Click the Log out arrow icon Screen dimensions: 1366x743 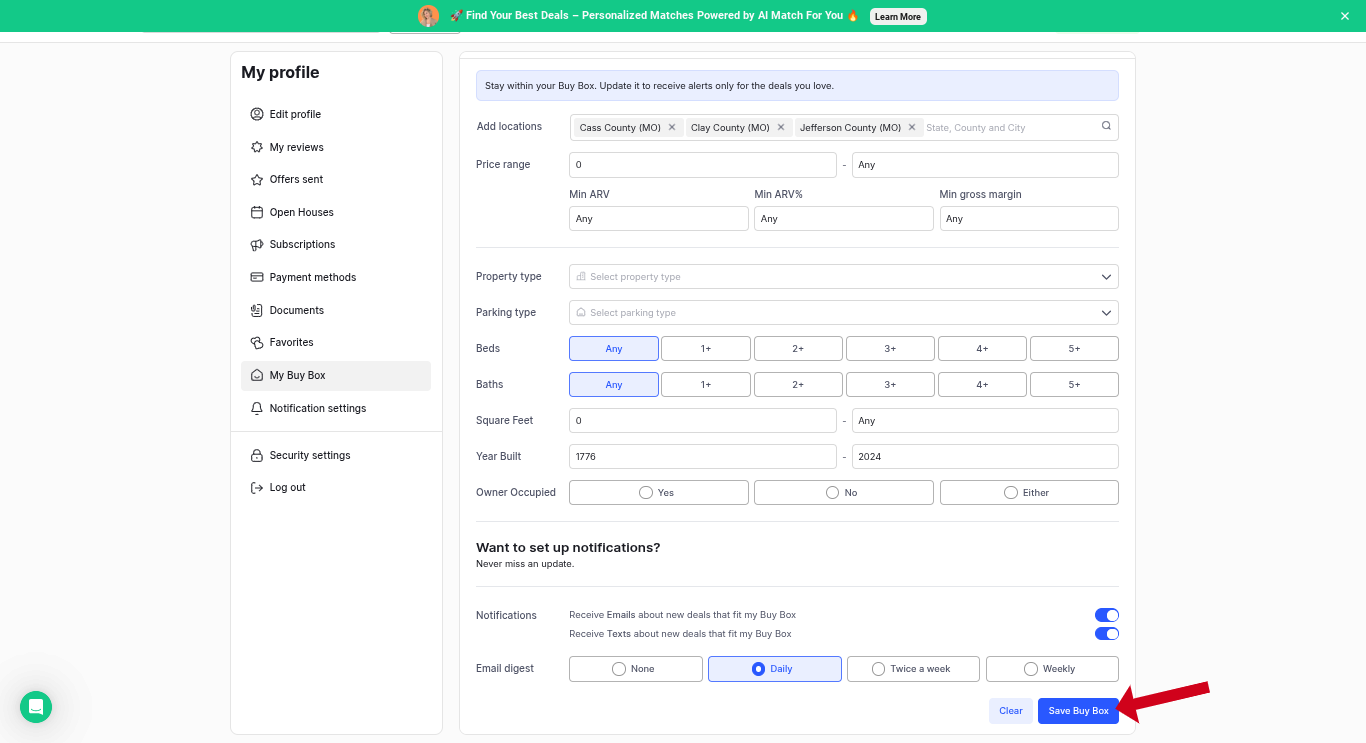click(257, 488)
